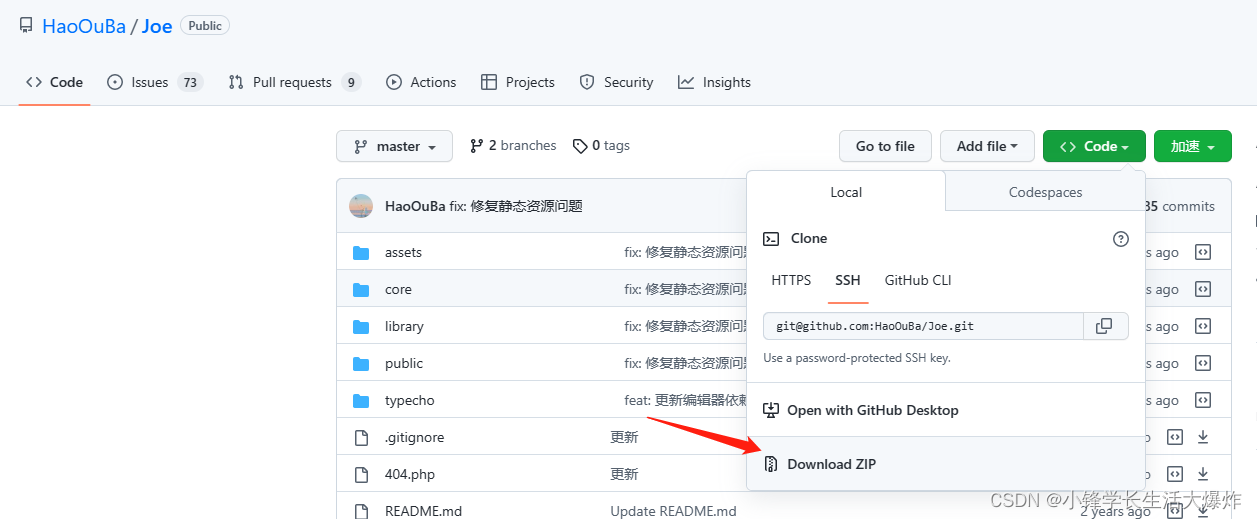Open the Pull requests tab

tap(294, 82)
